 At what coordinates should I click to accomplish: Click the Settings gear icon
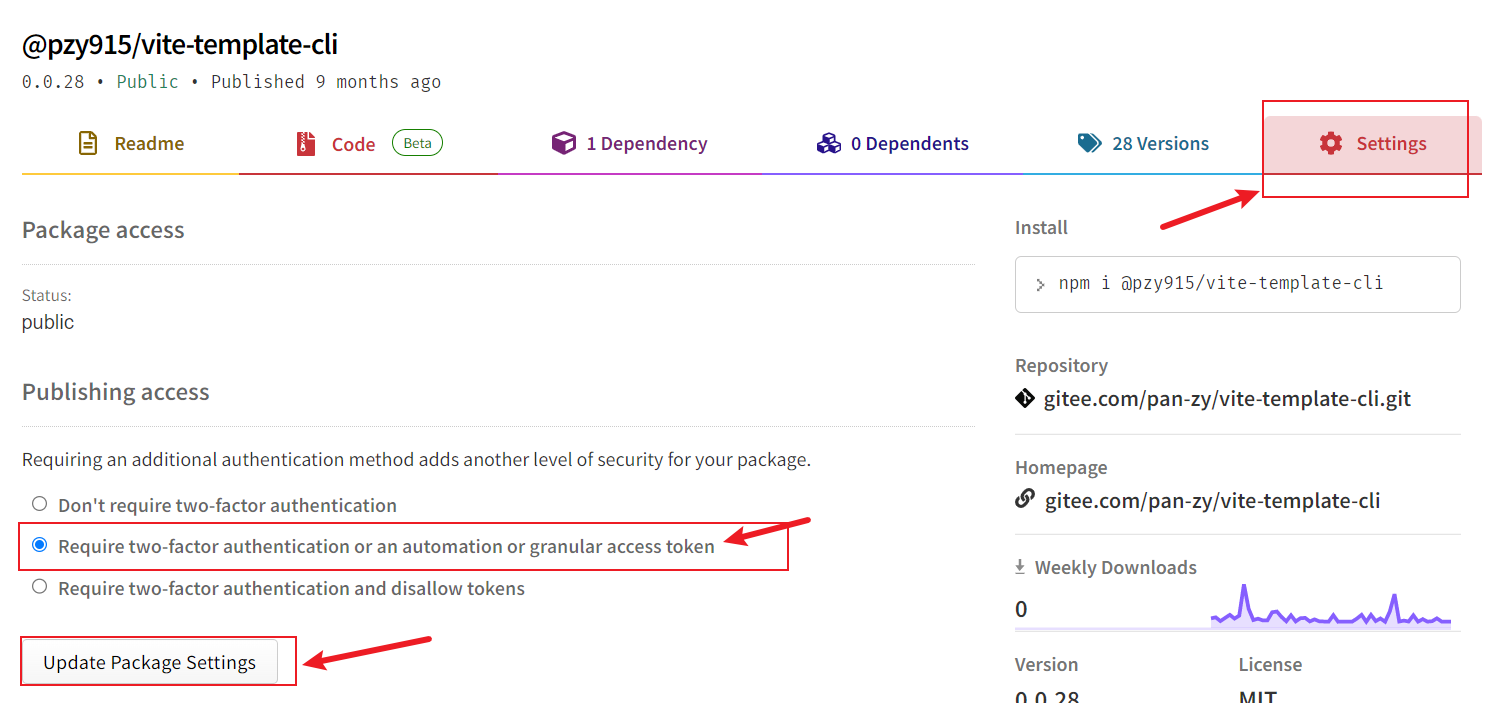click(1330, 144)
